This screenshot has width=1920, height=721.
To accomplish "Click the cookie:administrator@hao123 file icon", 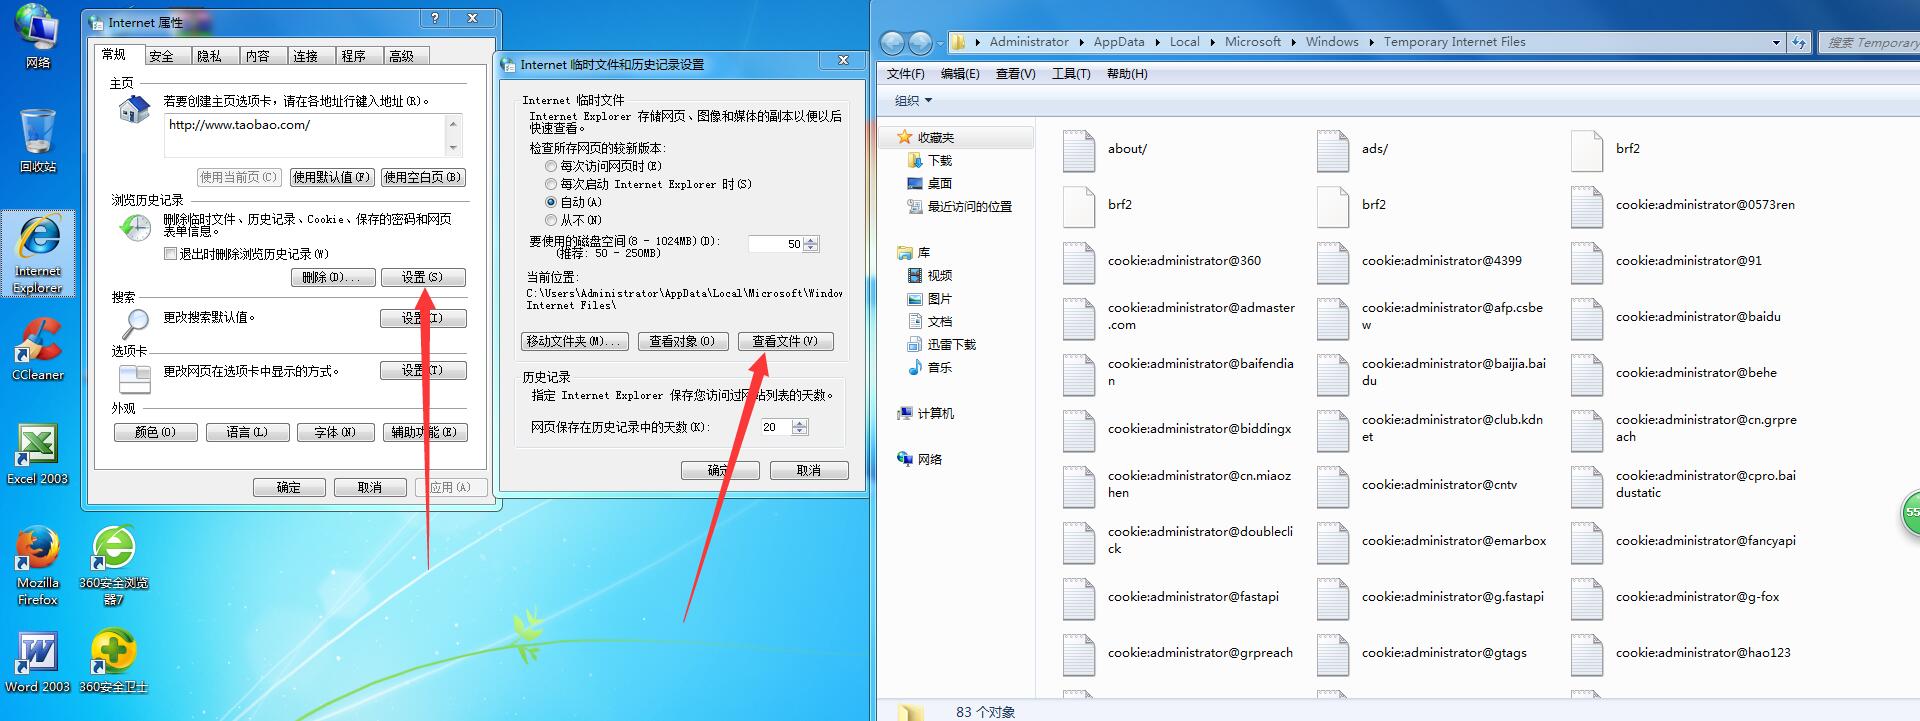I will click(x=1587, y=654).
